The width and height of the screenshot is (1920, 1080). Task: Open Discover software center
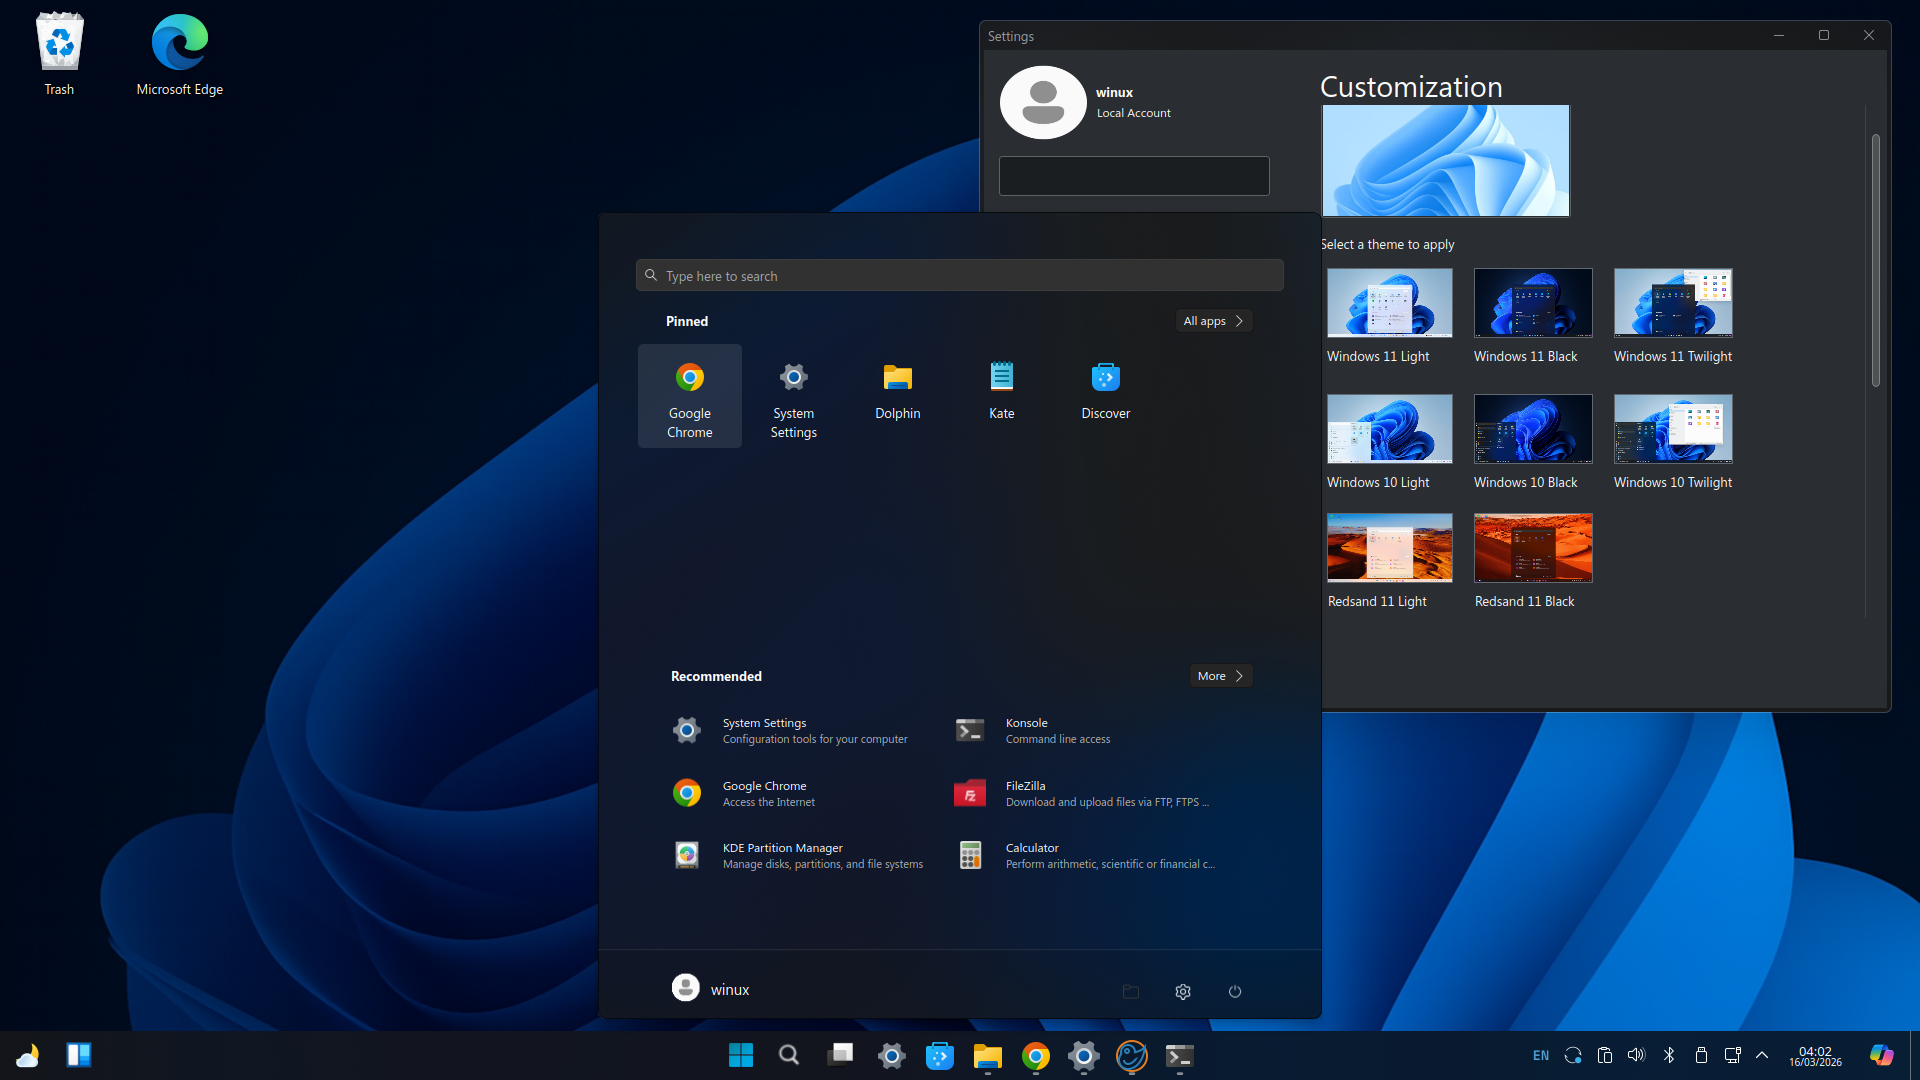[x=1105, y=391]
